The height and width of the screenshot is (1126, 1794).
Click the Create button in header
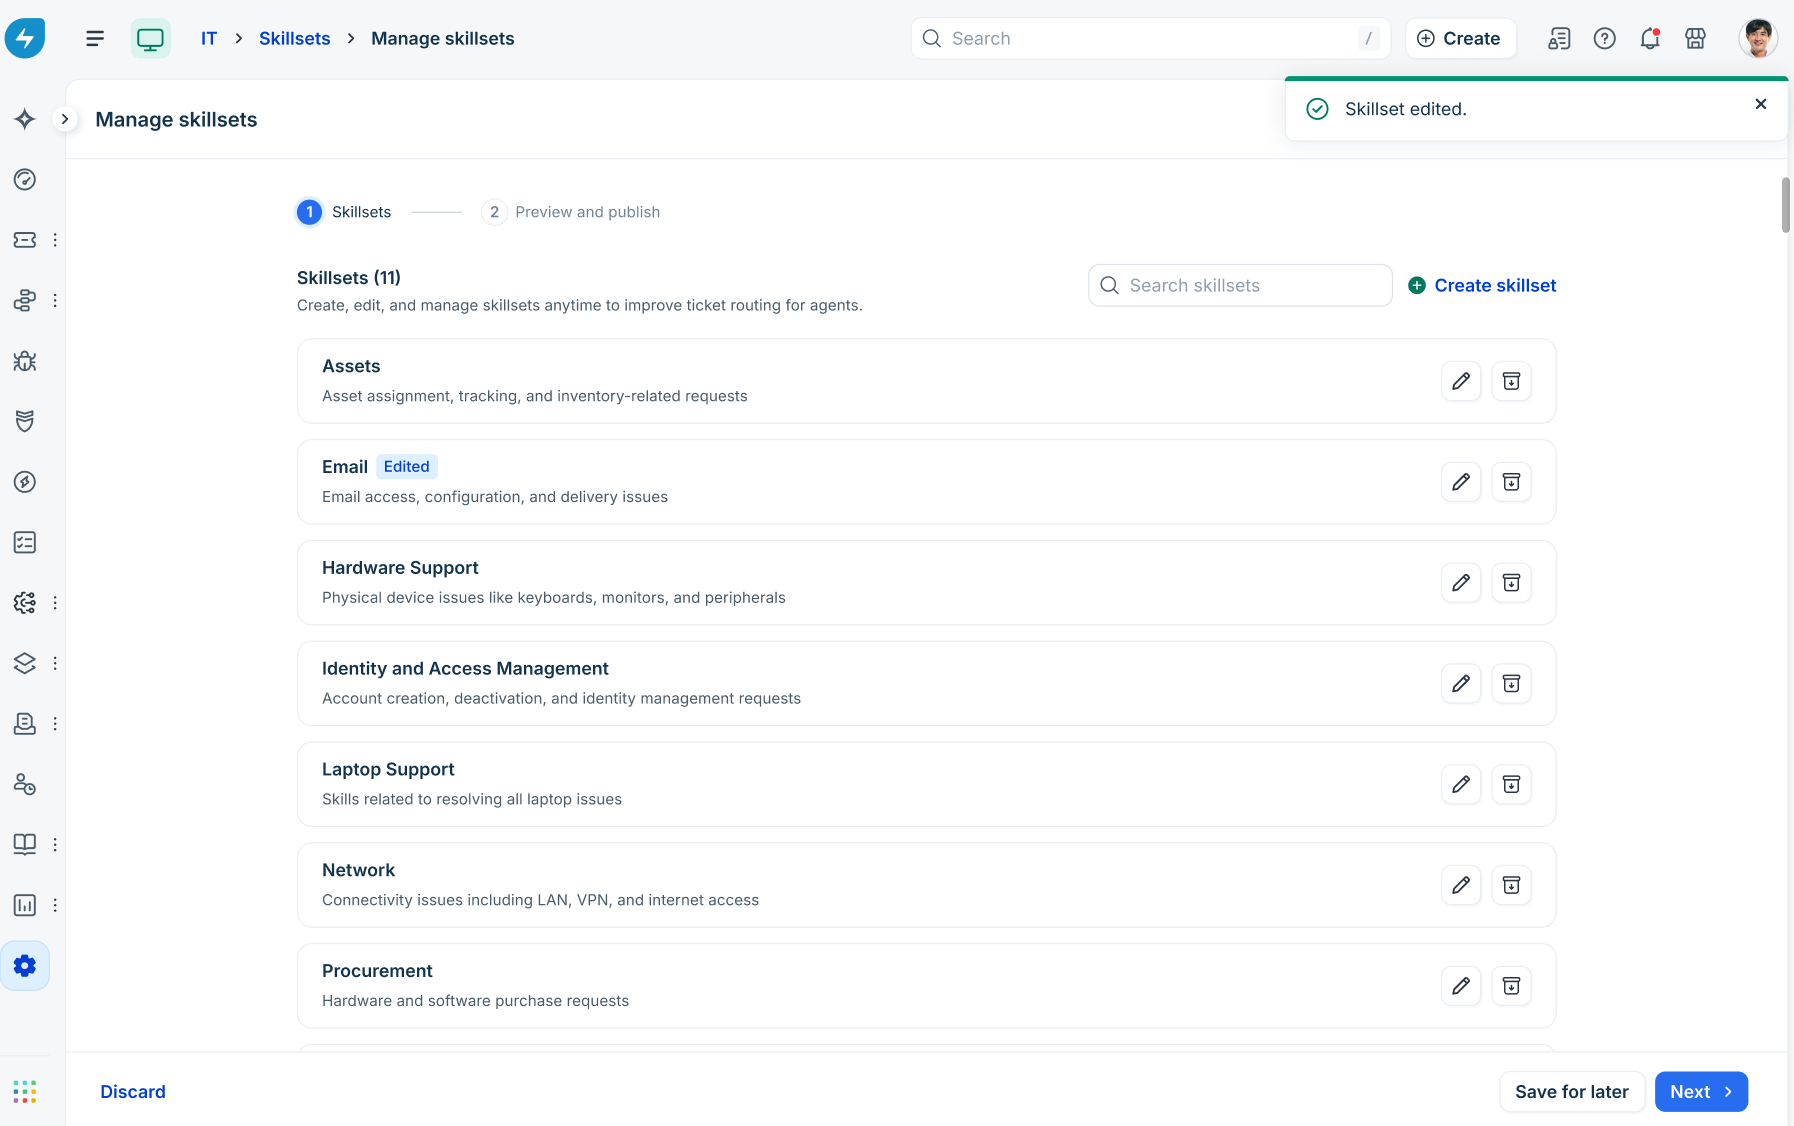[x=1460, y=38]
